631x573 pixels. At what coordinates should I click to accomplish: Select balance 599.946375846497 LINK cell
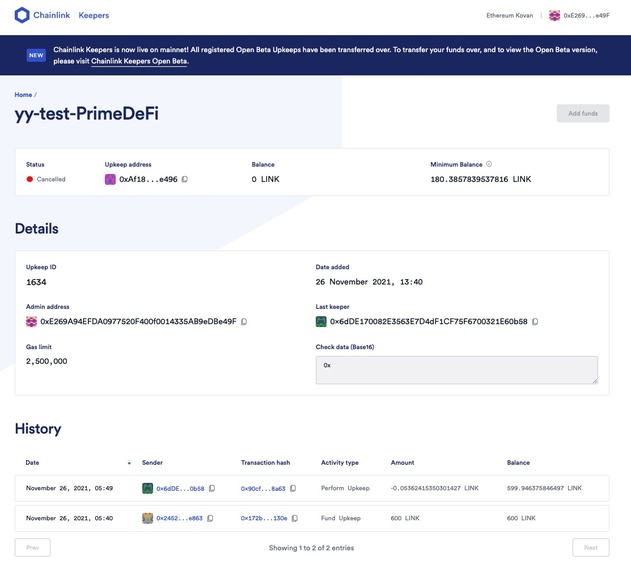coord(544,488)
